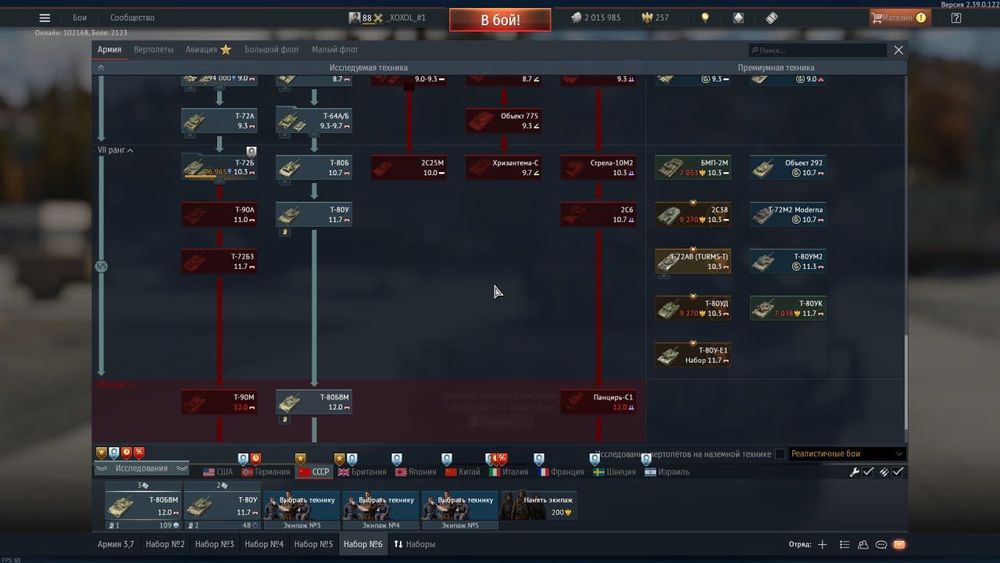Select the Стрела-10М2 vehicle card
The width and height of the screenshot is (1000, 563).
pos(599,168)
